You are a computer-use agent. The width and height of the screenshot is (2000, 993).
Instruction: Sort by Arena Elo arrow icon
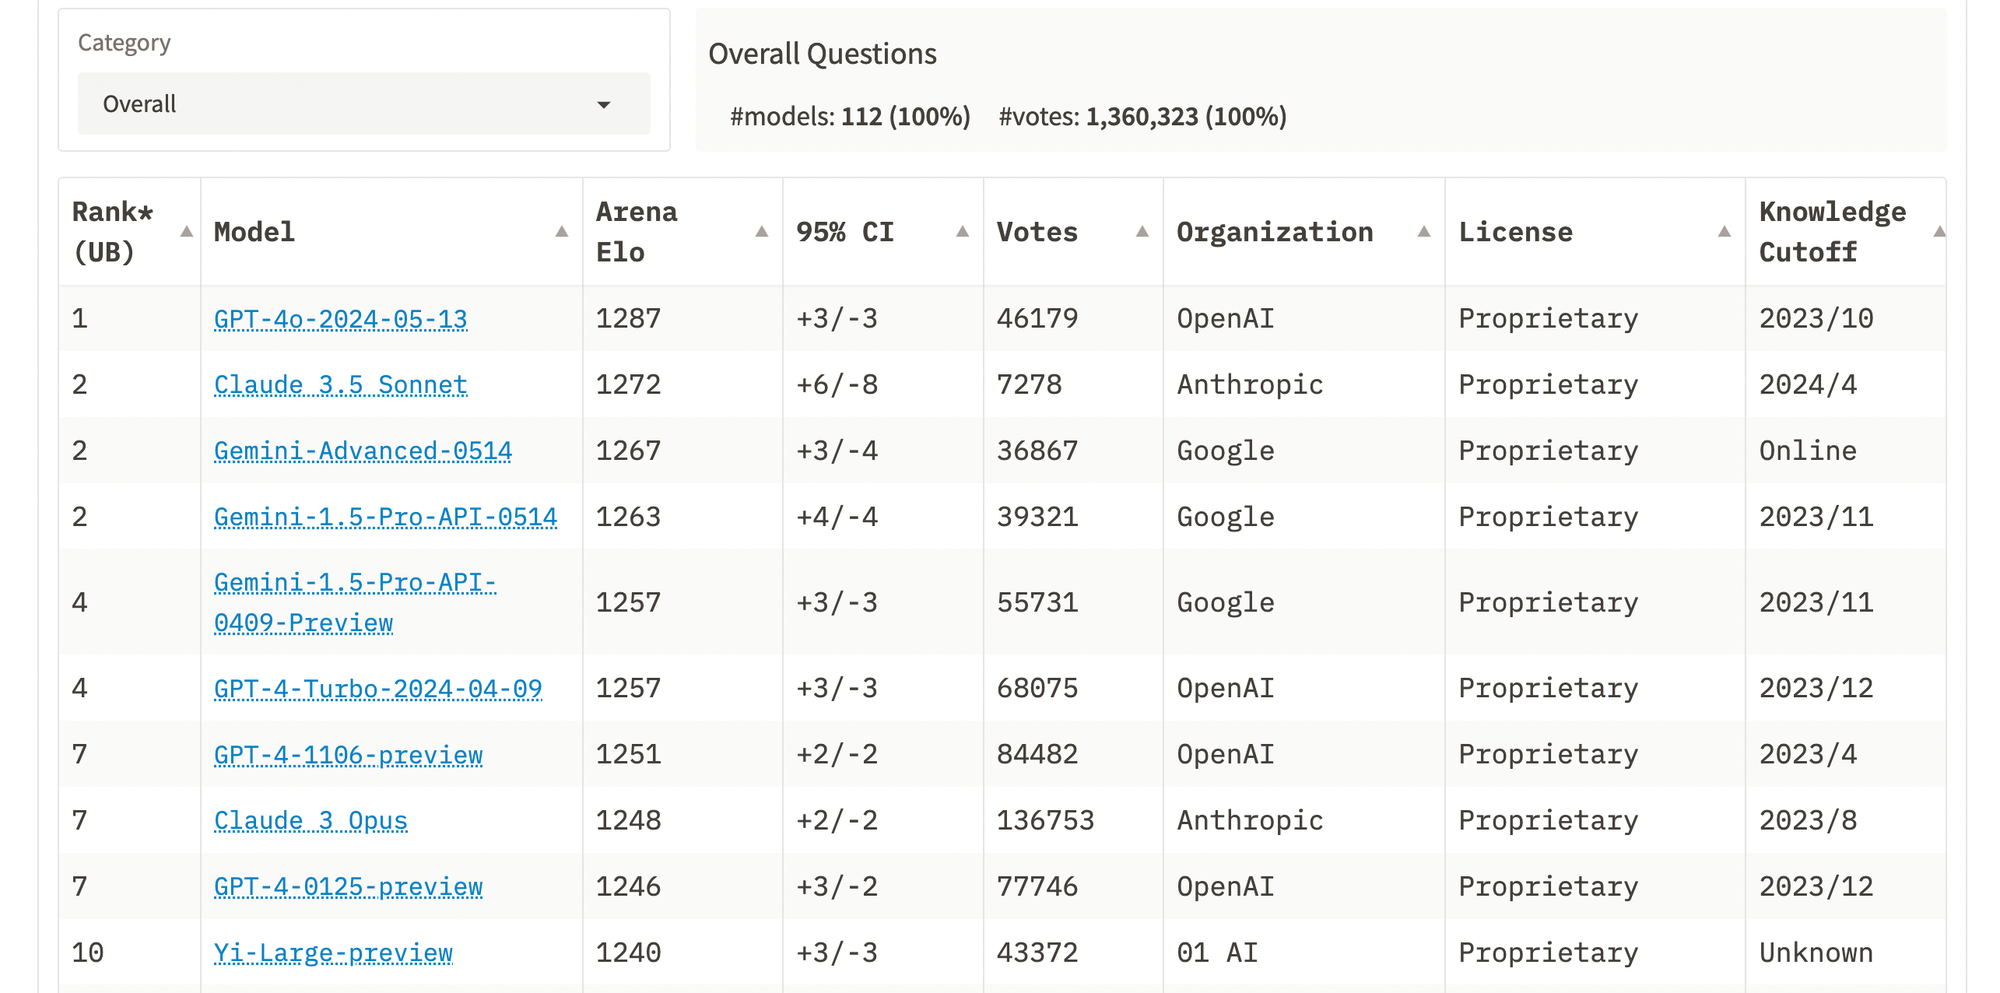pos(762,232)
